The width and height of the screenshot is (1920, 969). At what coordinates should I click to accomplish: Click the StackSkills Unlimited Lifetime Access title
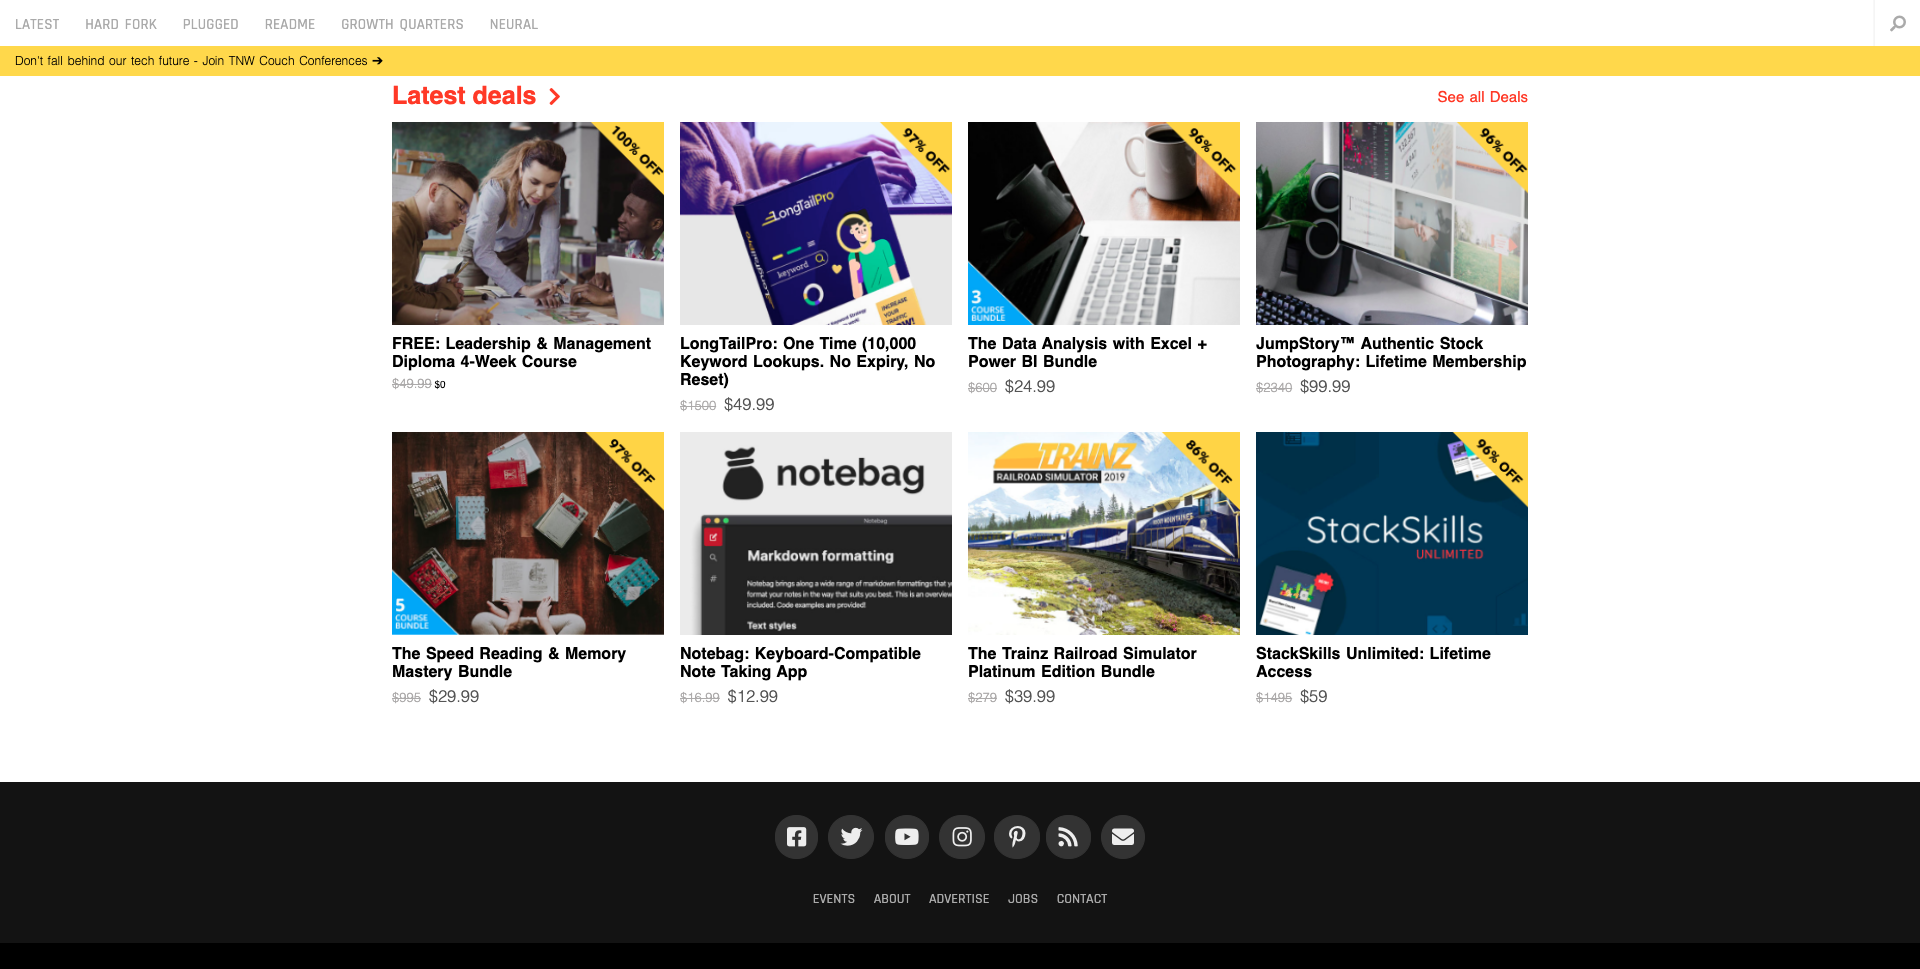(1373, 662)
